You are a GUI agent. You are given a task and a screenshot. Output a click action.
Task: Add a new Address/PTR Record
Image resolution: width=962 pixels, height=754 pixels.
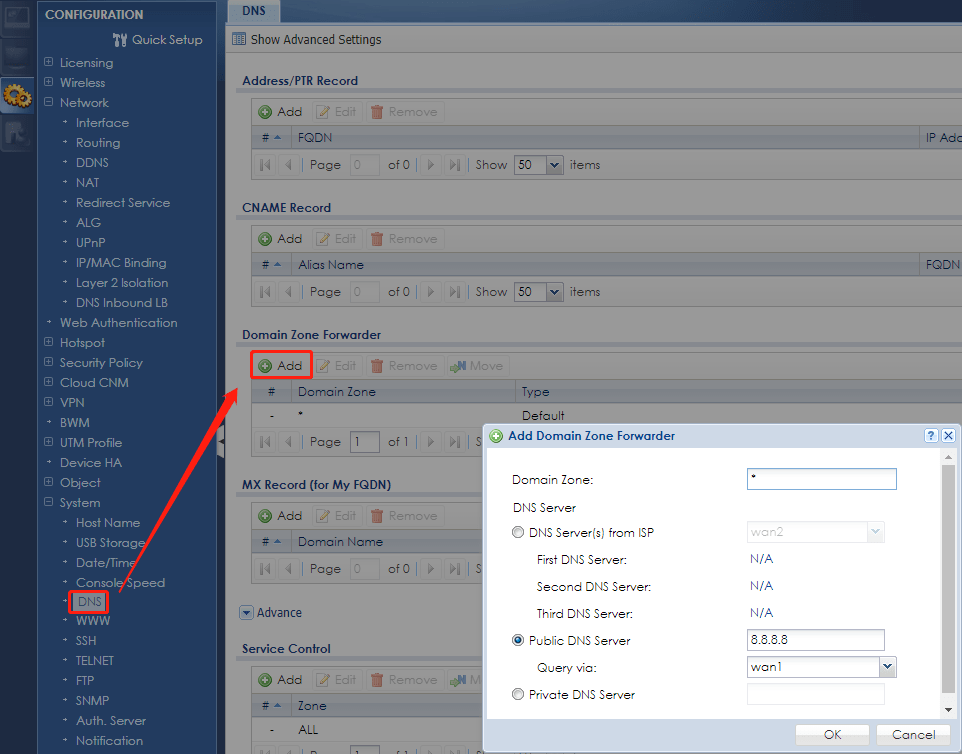point(280,112)
